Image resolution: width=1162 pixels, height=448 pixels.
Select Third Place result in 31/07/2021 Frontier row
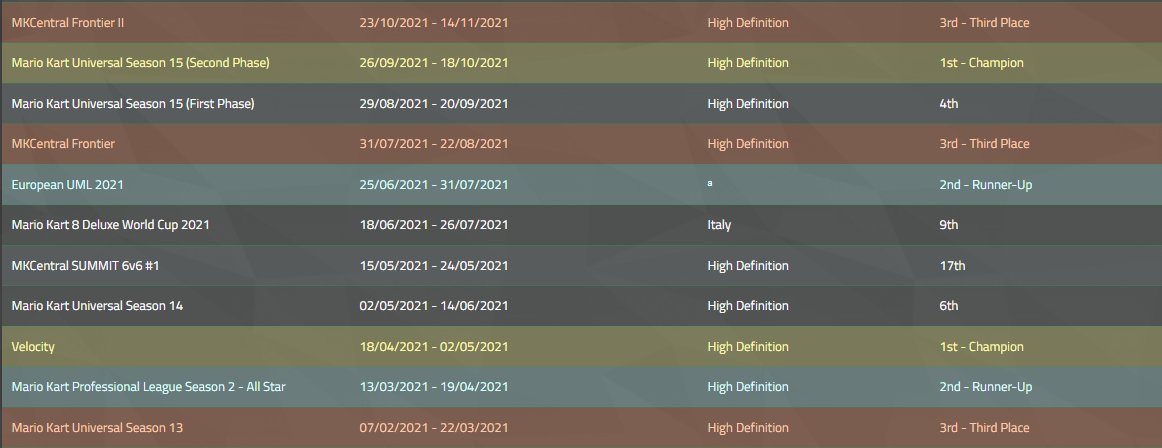point(984,144)
